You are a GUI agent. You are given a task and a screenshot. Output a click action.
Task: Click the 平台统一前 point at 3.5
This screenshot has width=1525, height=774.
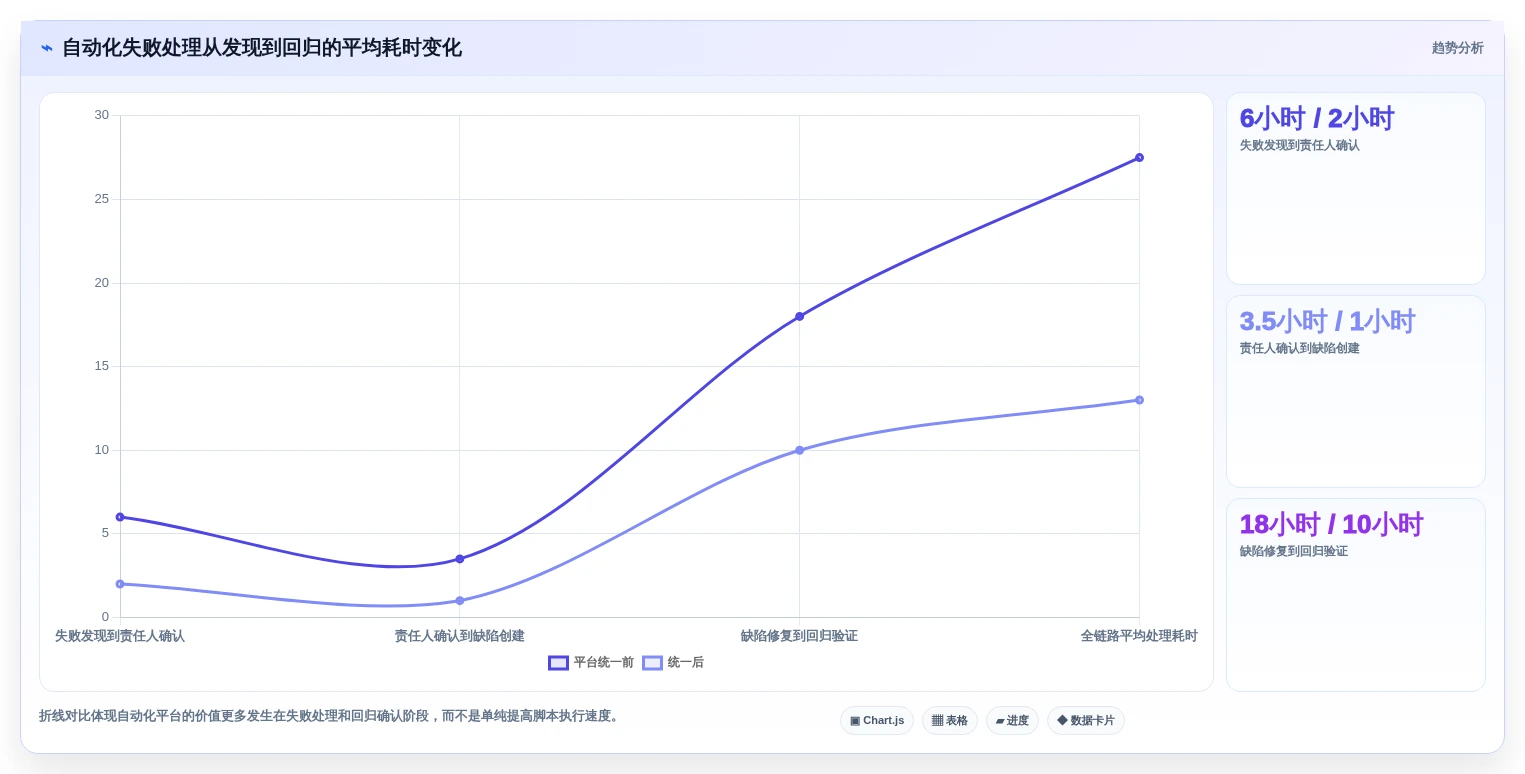[460, 559]
